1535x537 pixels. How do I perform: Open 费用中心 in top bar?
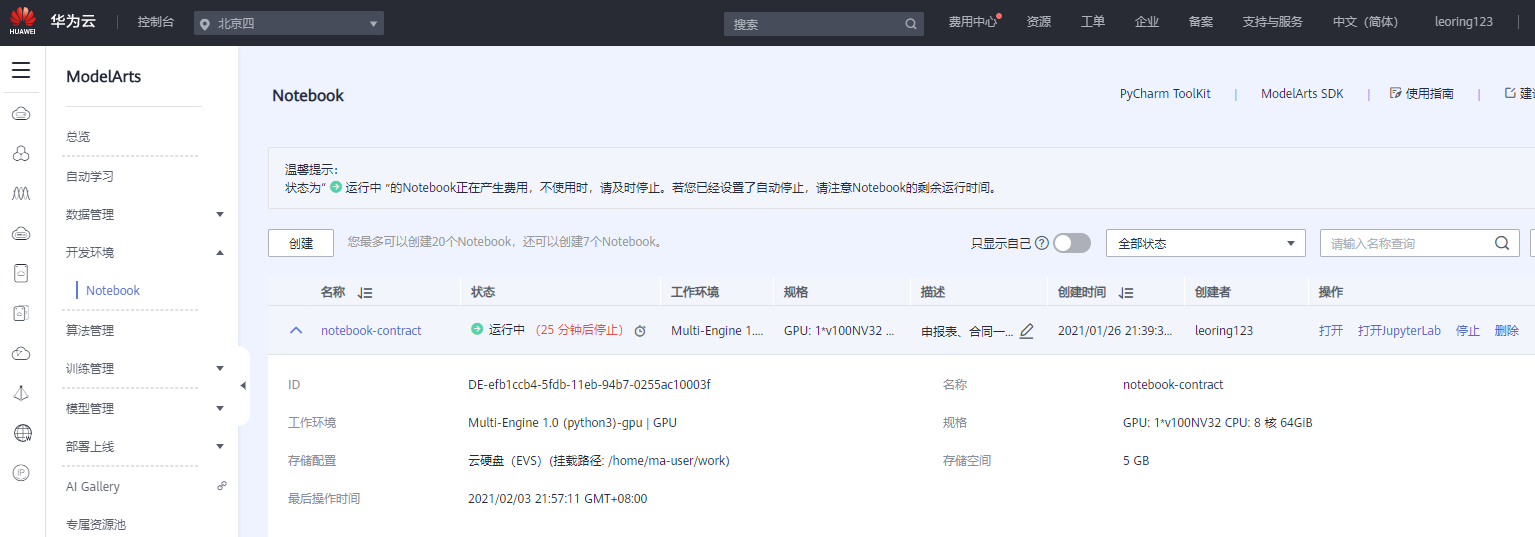pyautogui.click(x=973, y=22)
